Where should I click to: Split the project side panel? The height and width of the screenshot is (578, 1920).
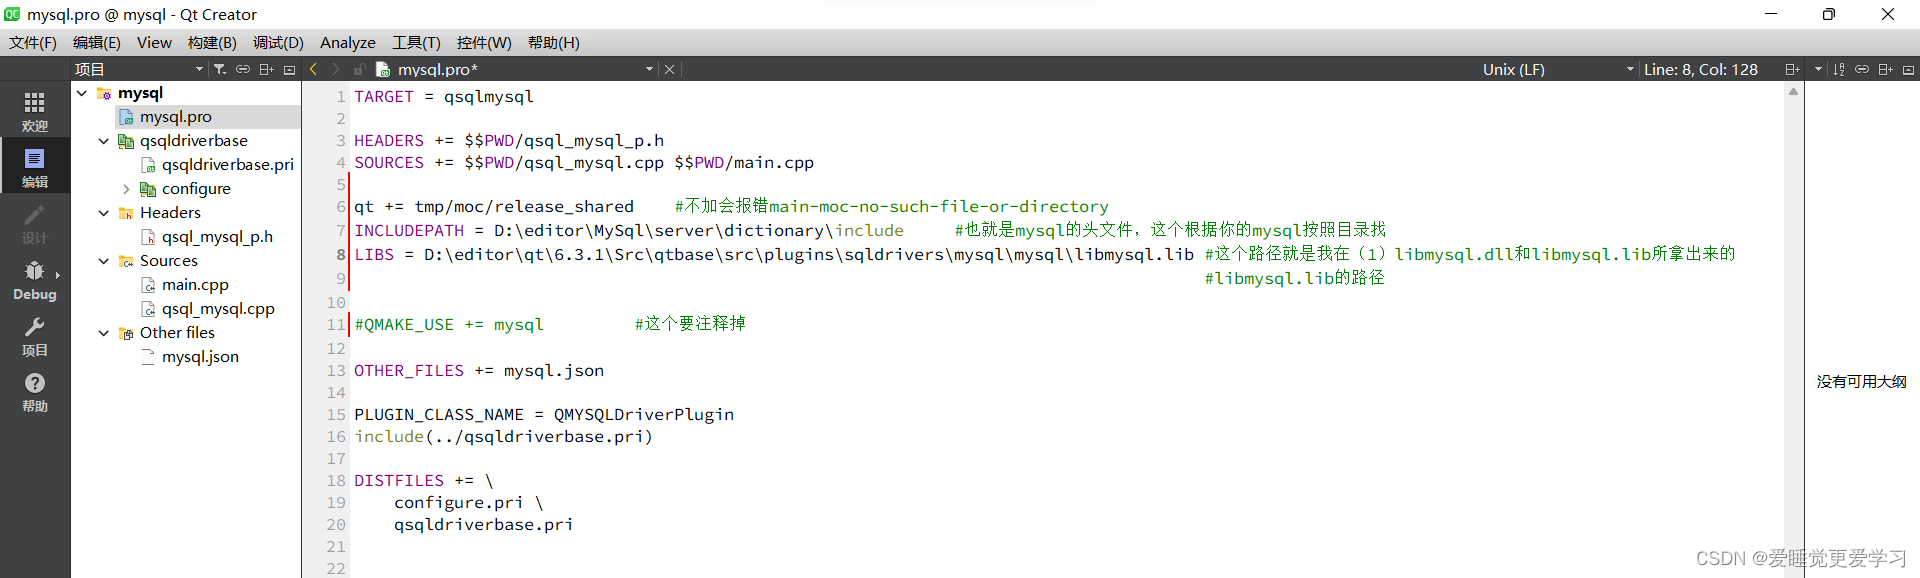tap(266, 69)
